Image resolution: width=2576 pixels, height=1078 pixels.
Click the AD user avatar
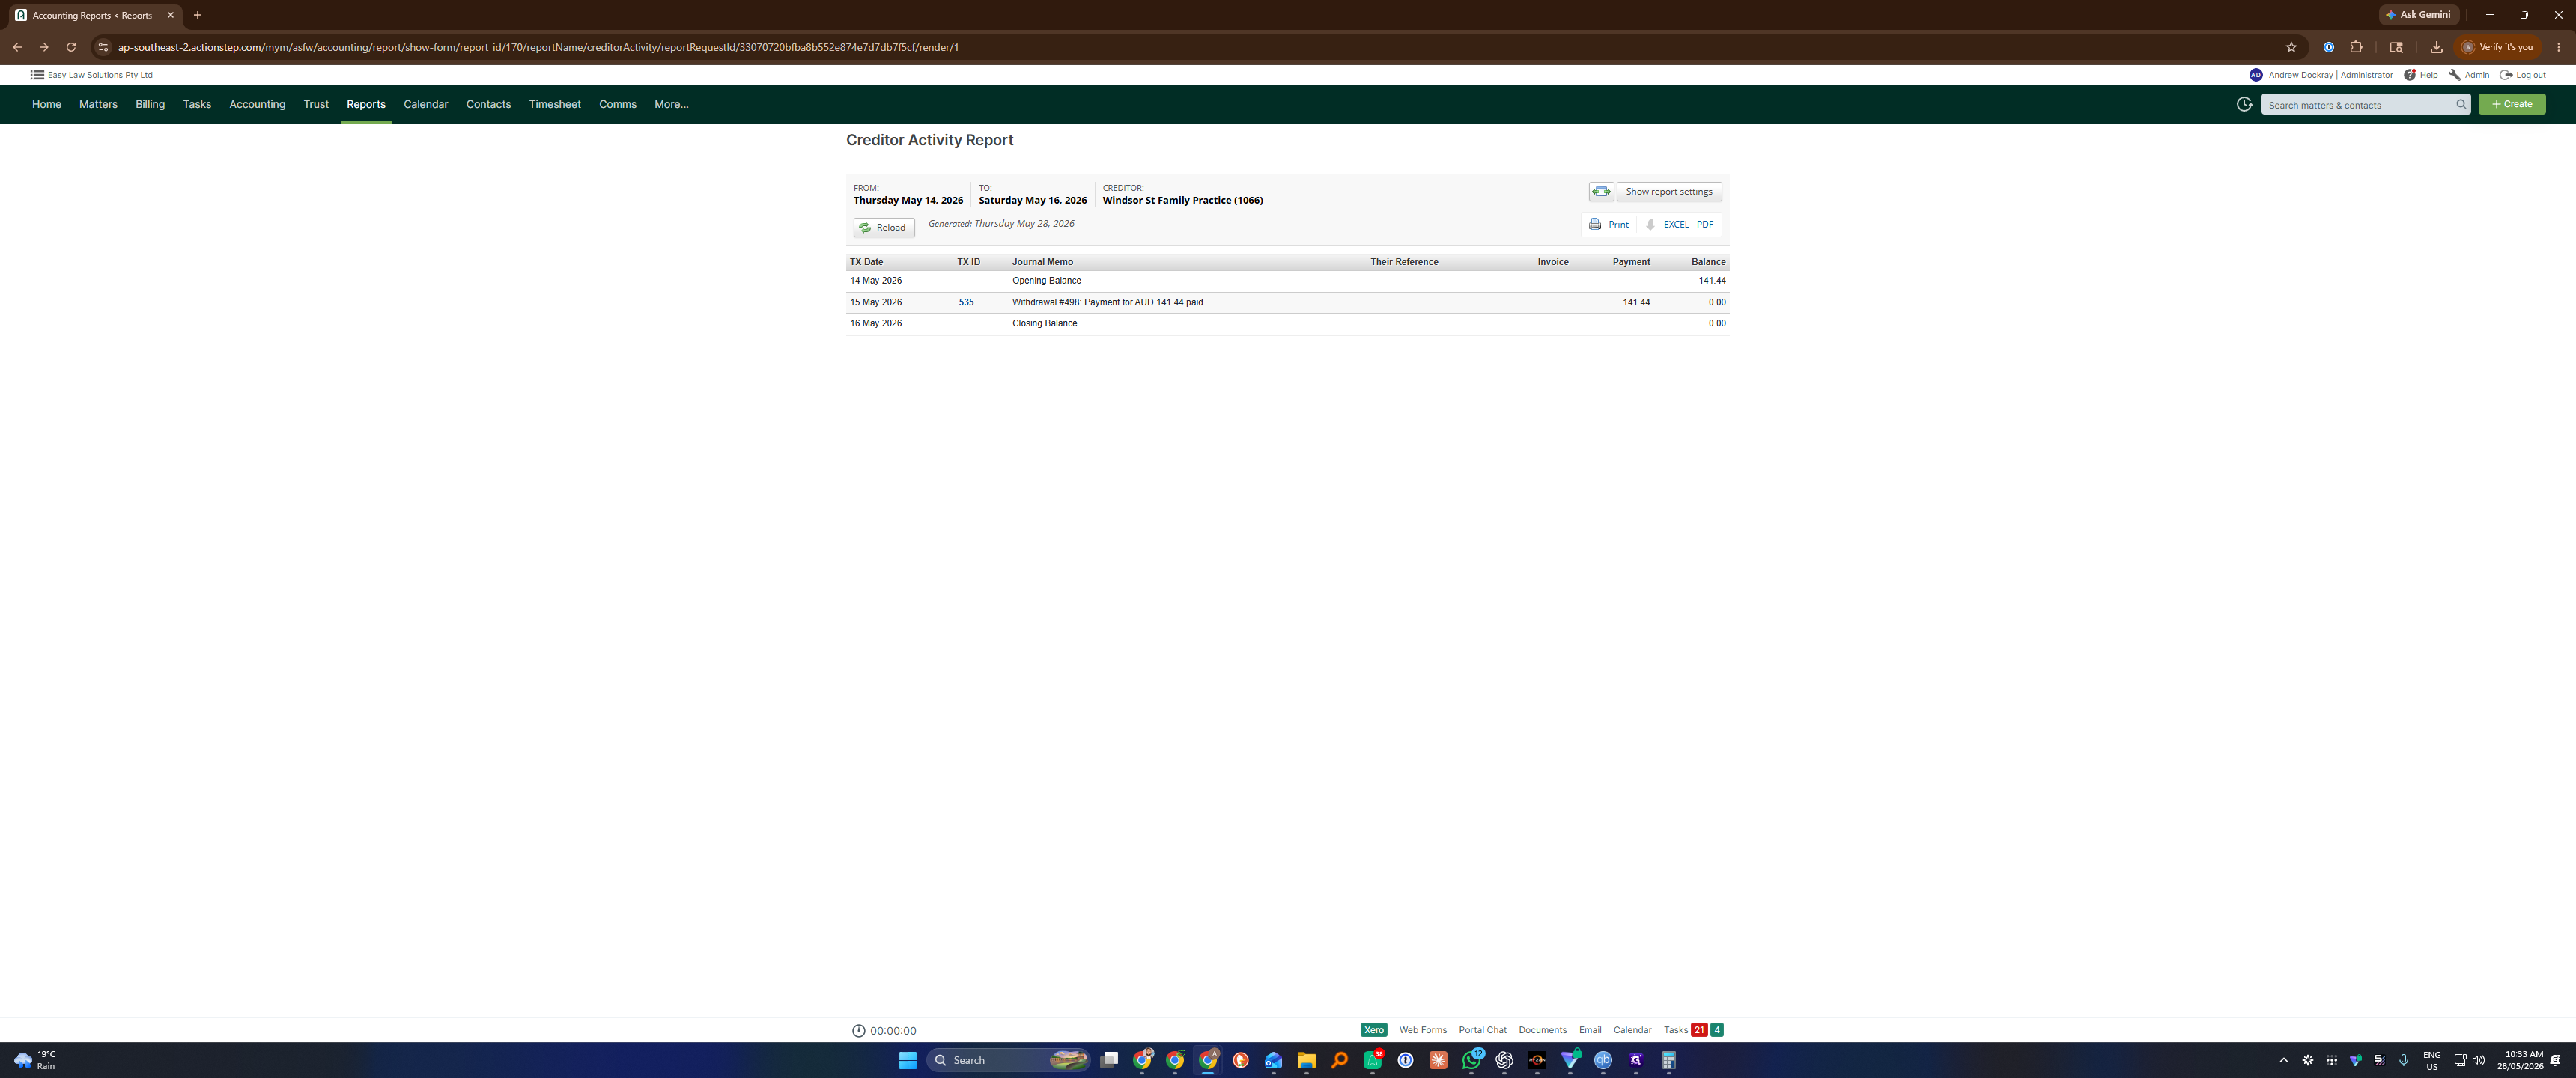[2256, 75]
